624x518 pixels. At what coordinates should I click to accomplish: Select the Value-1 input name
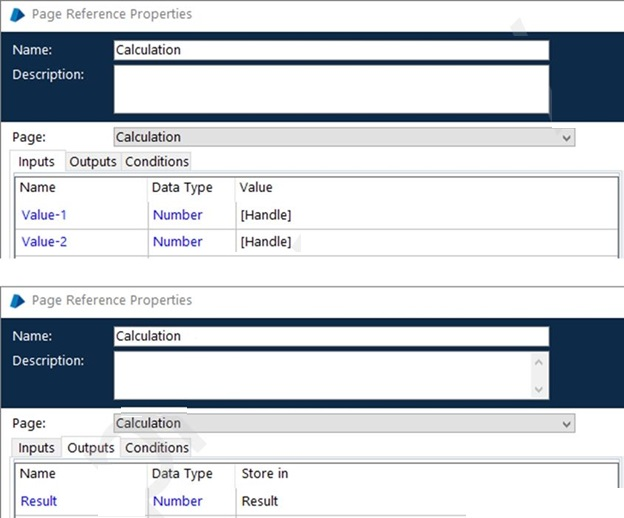tap(44, 215)
